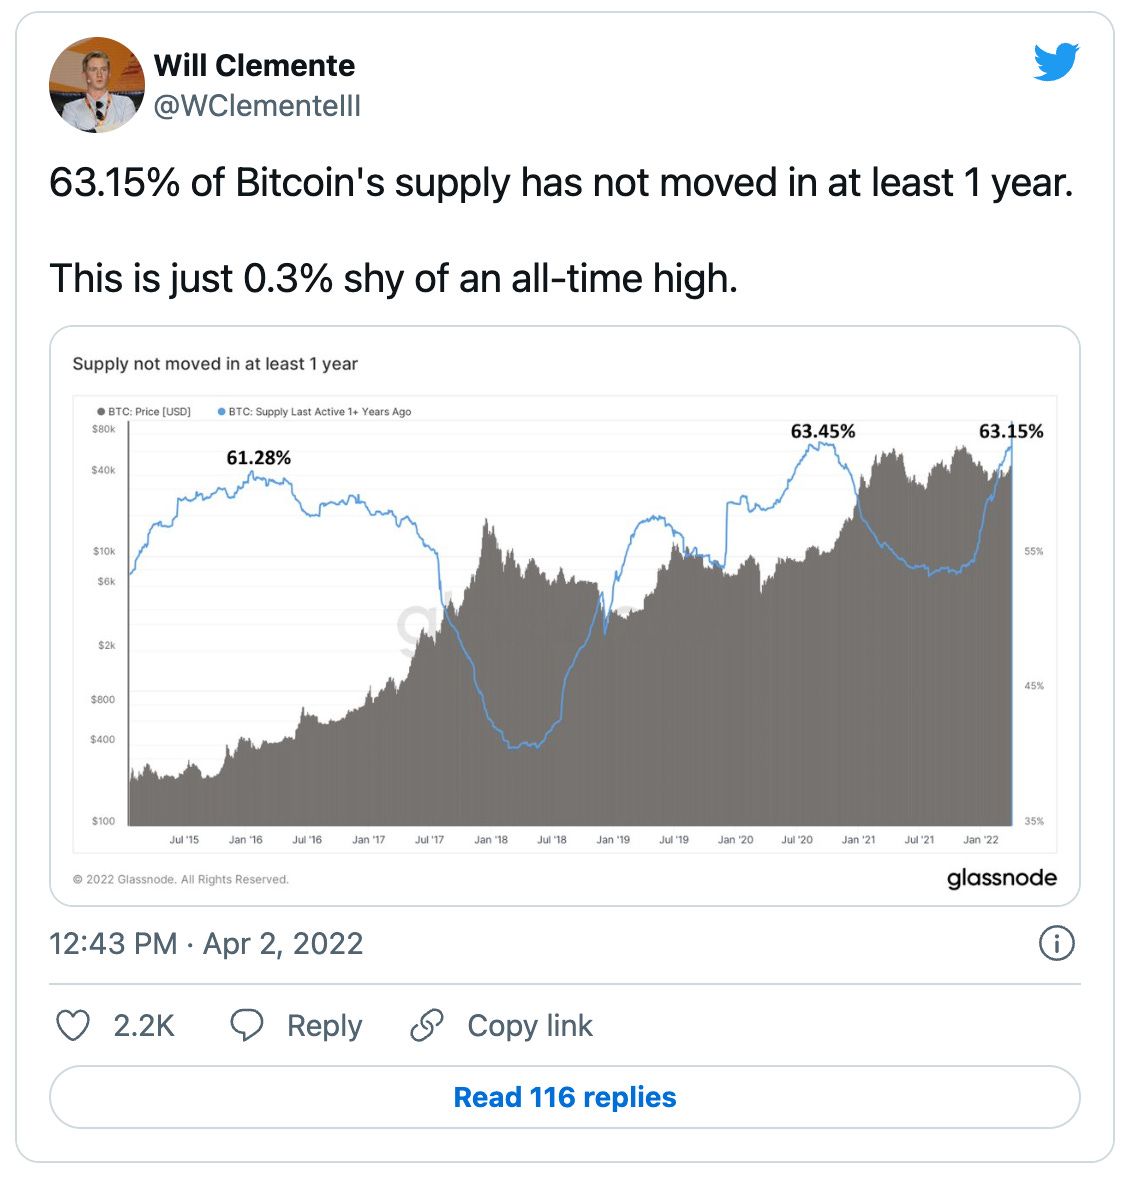Click the reply speech bubble icon
The height and width of the screenshot is (1178, 1132).
click(247, 1026)
